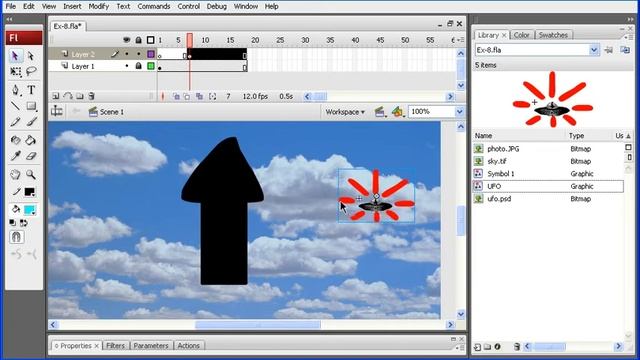
Task: Click Scene 1 breadcrumb link
Action: tap(111, 112)
